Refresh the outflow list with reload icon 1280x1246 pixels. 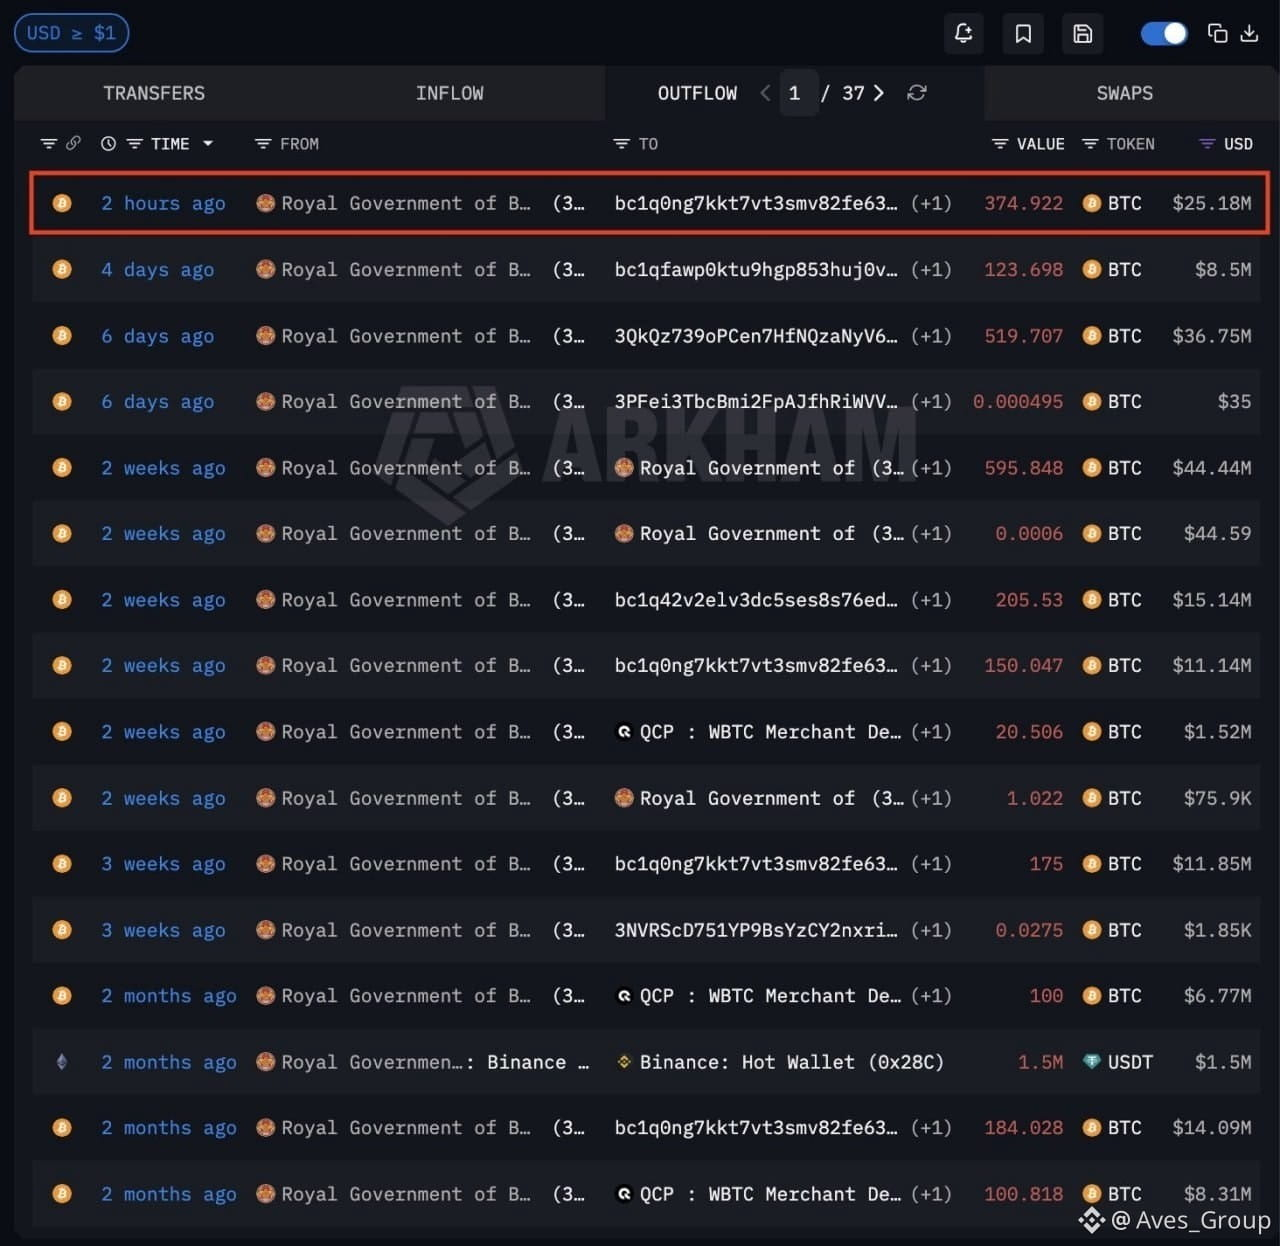[916, 93]
